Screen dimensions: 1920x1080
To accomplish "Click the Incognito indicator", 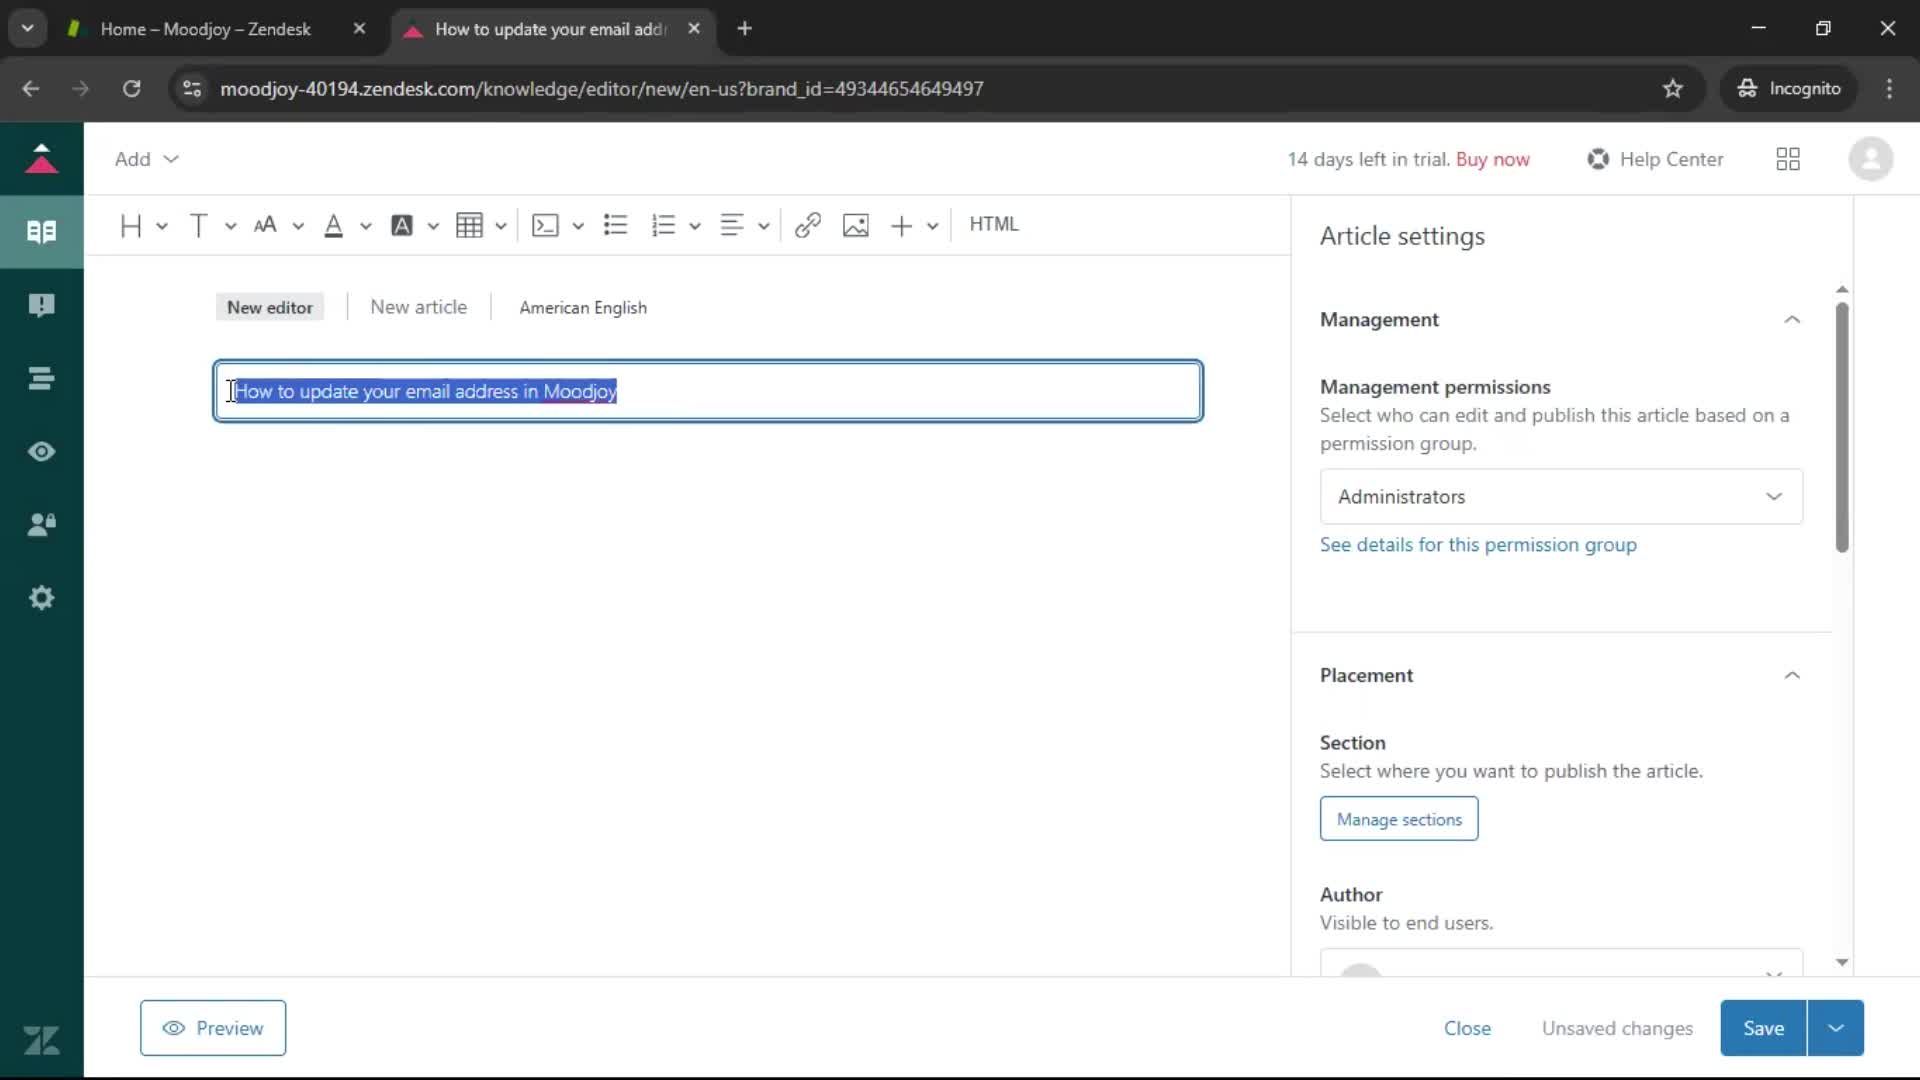I will 1789,88.
